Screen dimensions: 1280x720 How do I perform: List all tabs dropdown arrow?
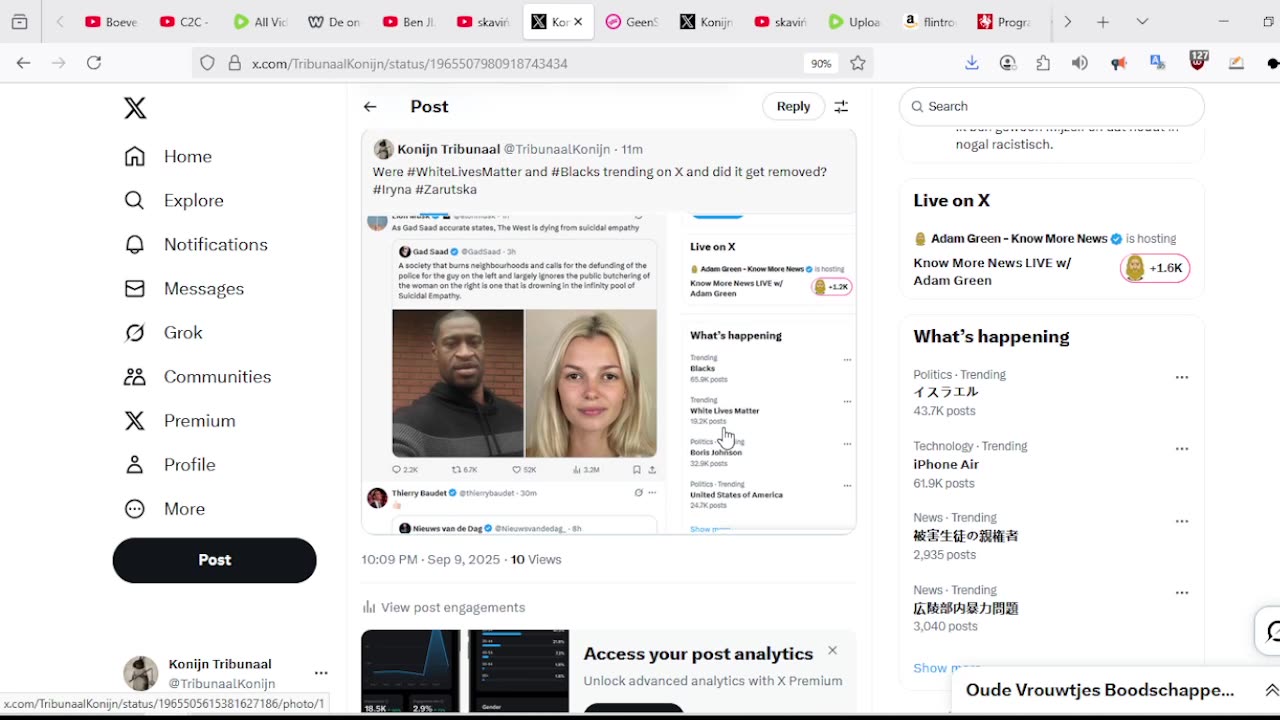click(x=1142, y=22)
